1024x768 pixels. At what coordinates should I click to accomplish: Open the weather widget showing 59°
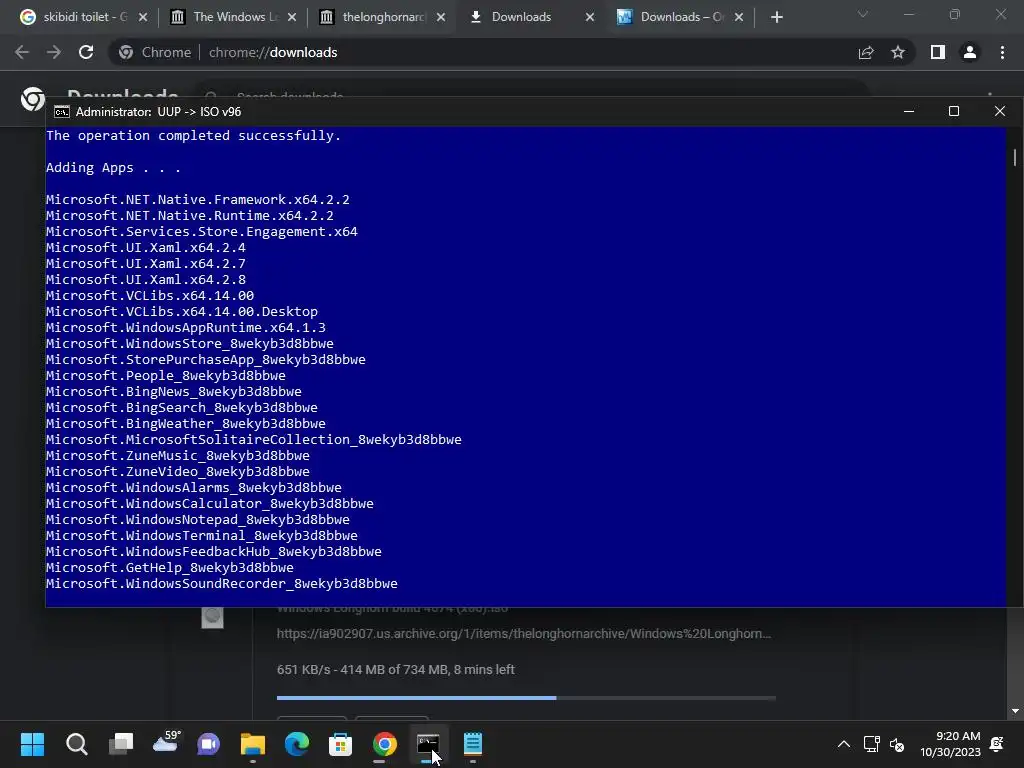(165, 743)
